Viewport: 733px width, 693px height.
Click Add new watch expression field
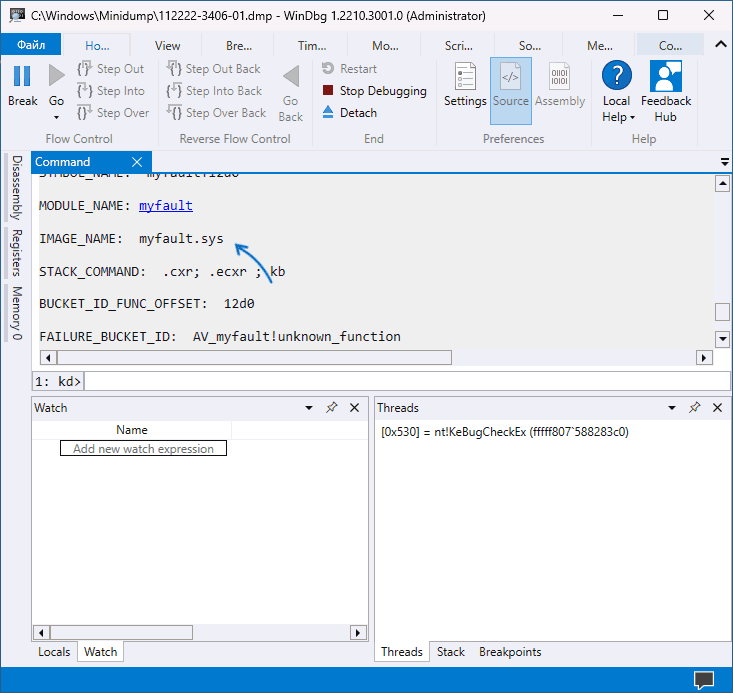coord(143,448)
